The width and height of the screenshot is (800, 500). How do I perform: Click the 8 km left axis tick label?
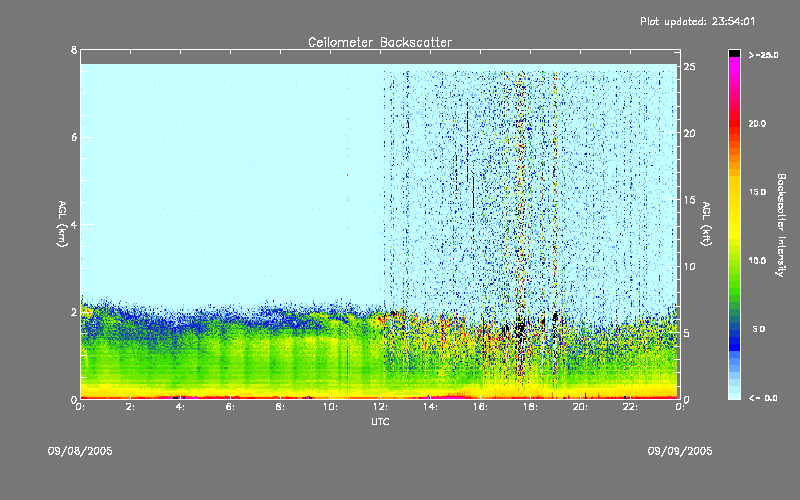point(74,50)
